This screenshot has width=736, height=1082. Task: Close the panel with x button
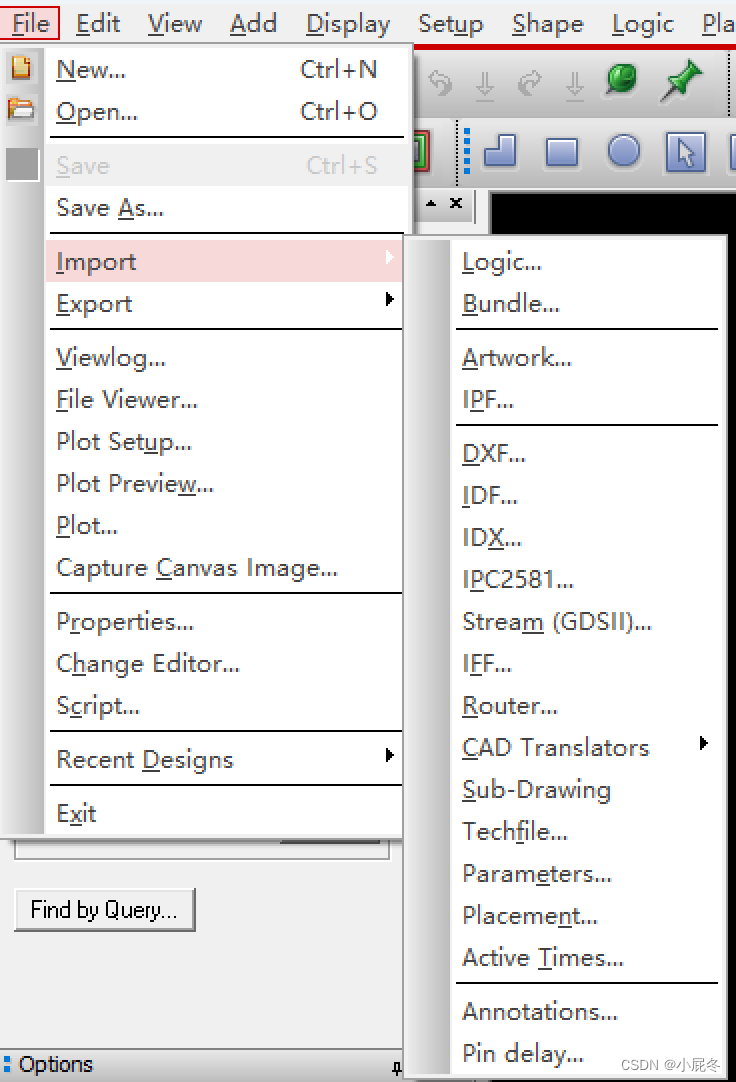456,203
